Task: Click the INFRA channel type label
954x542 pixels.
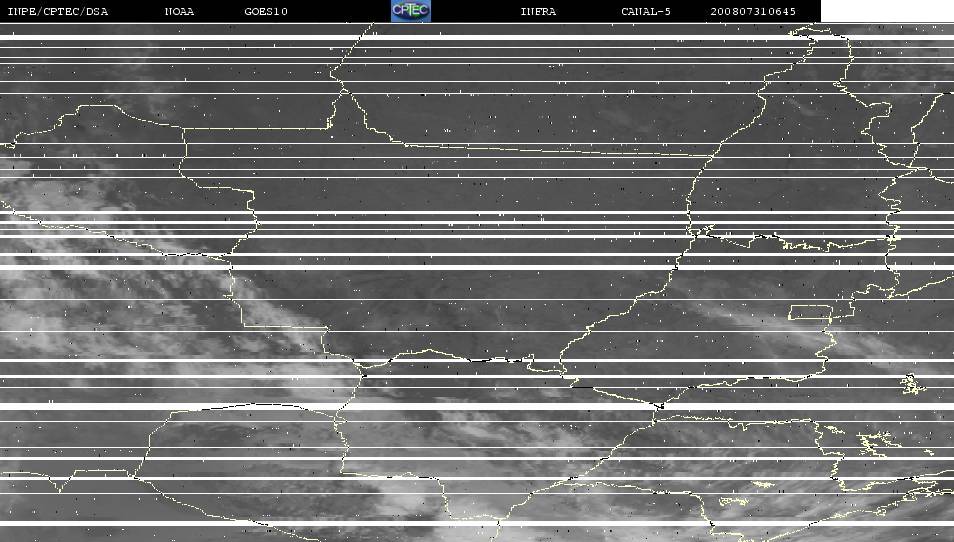Action: pos(538,12)
